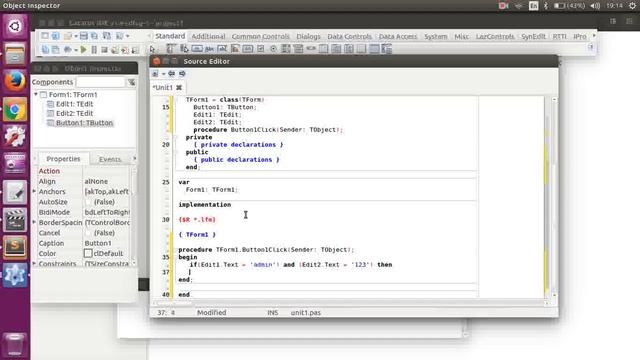Screen dimensions: 640x360
Task: Select the Properties tab in Object Inspector
Action: pos(63,159)
